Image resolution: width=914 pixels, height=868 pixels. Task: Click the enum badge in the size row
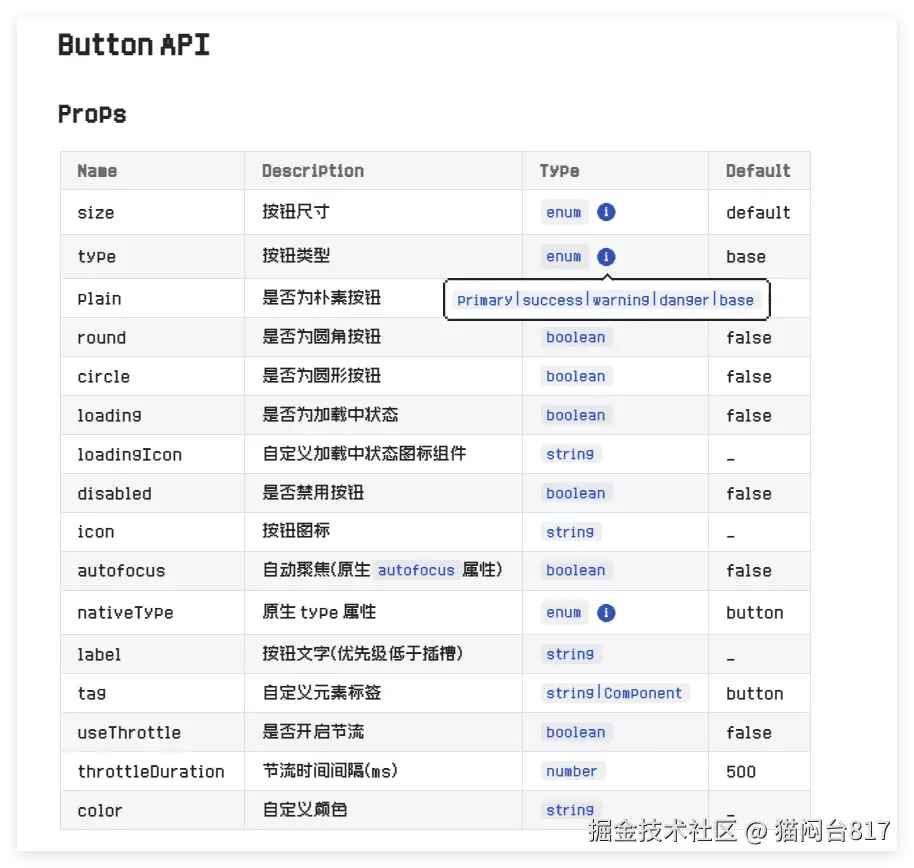[565, 212]
